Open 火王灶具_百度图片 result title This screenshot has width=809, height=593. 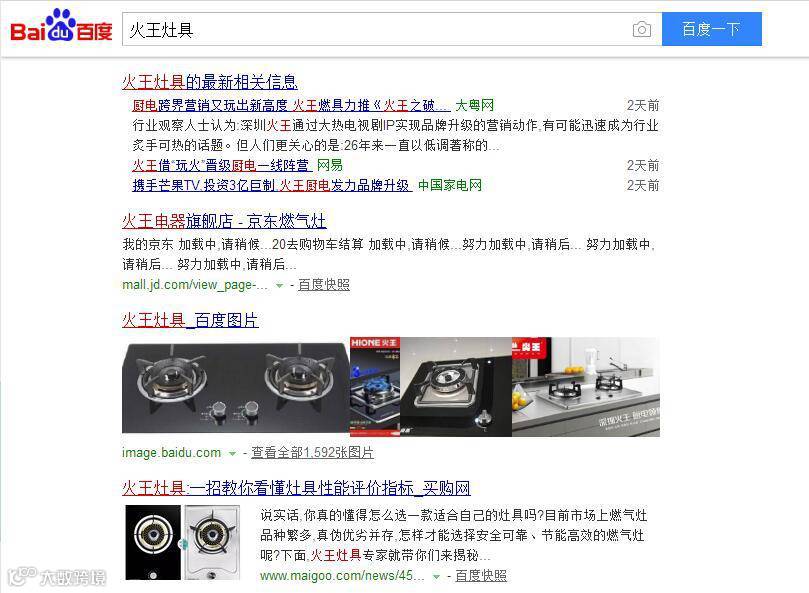coord(190,320)
